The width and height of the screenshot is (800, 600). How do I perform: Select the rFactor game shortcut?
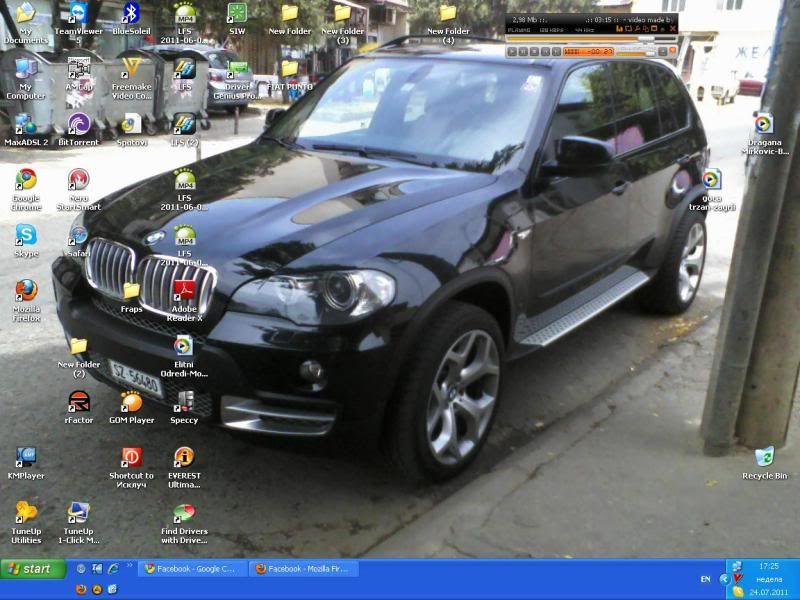click(79, 408)
